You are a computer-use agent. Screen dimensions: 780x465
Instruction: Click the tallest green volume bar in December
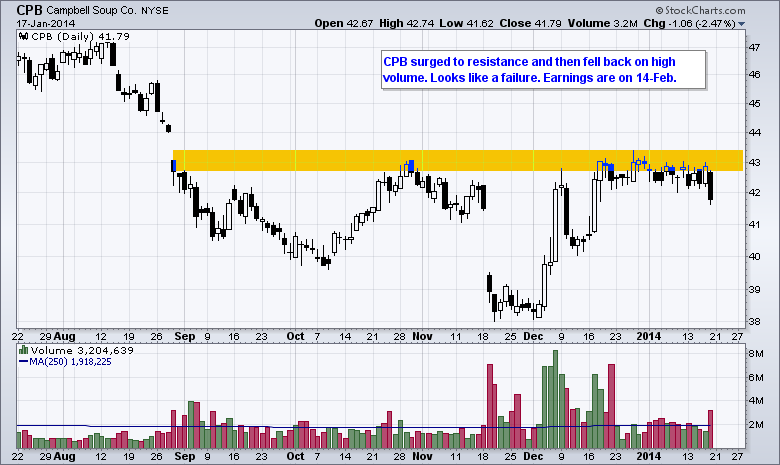click(x=556, y=399)
